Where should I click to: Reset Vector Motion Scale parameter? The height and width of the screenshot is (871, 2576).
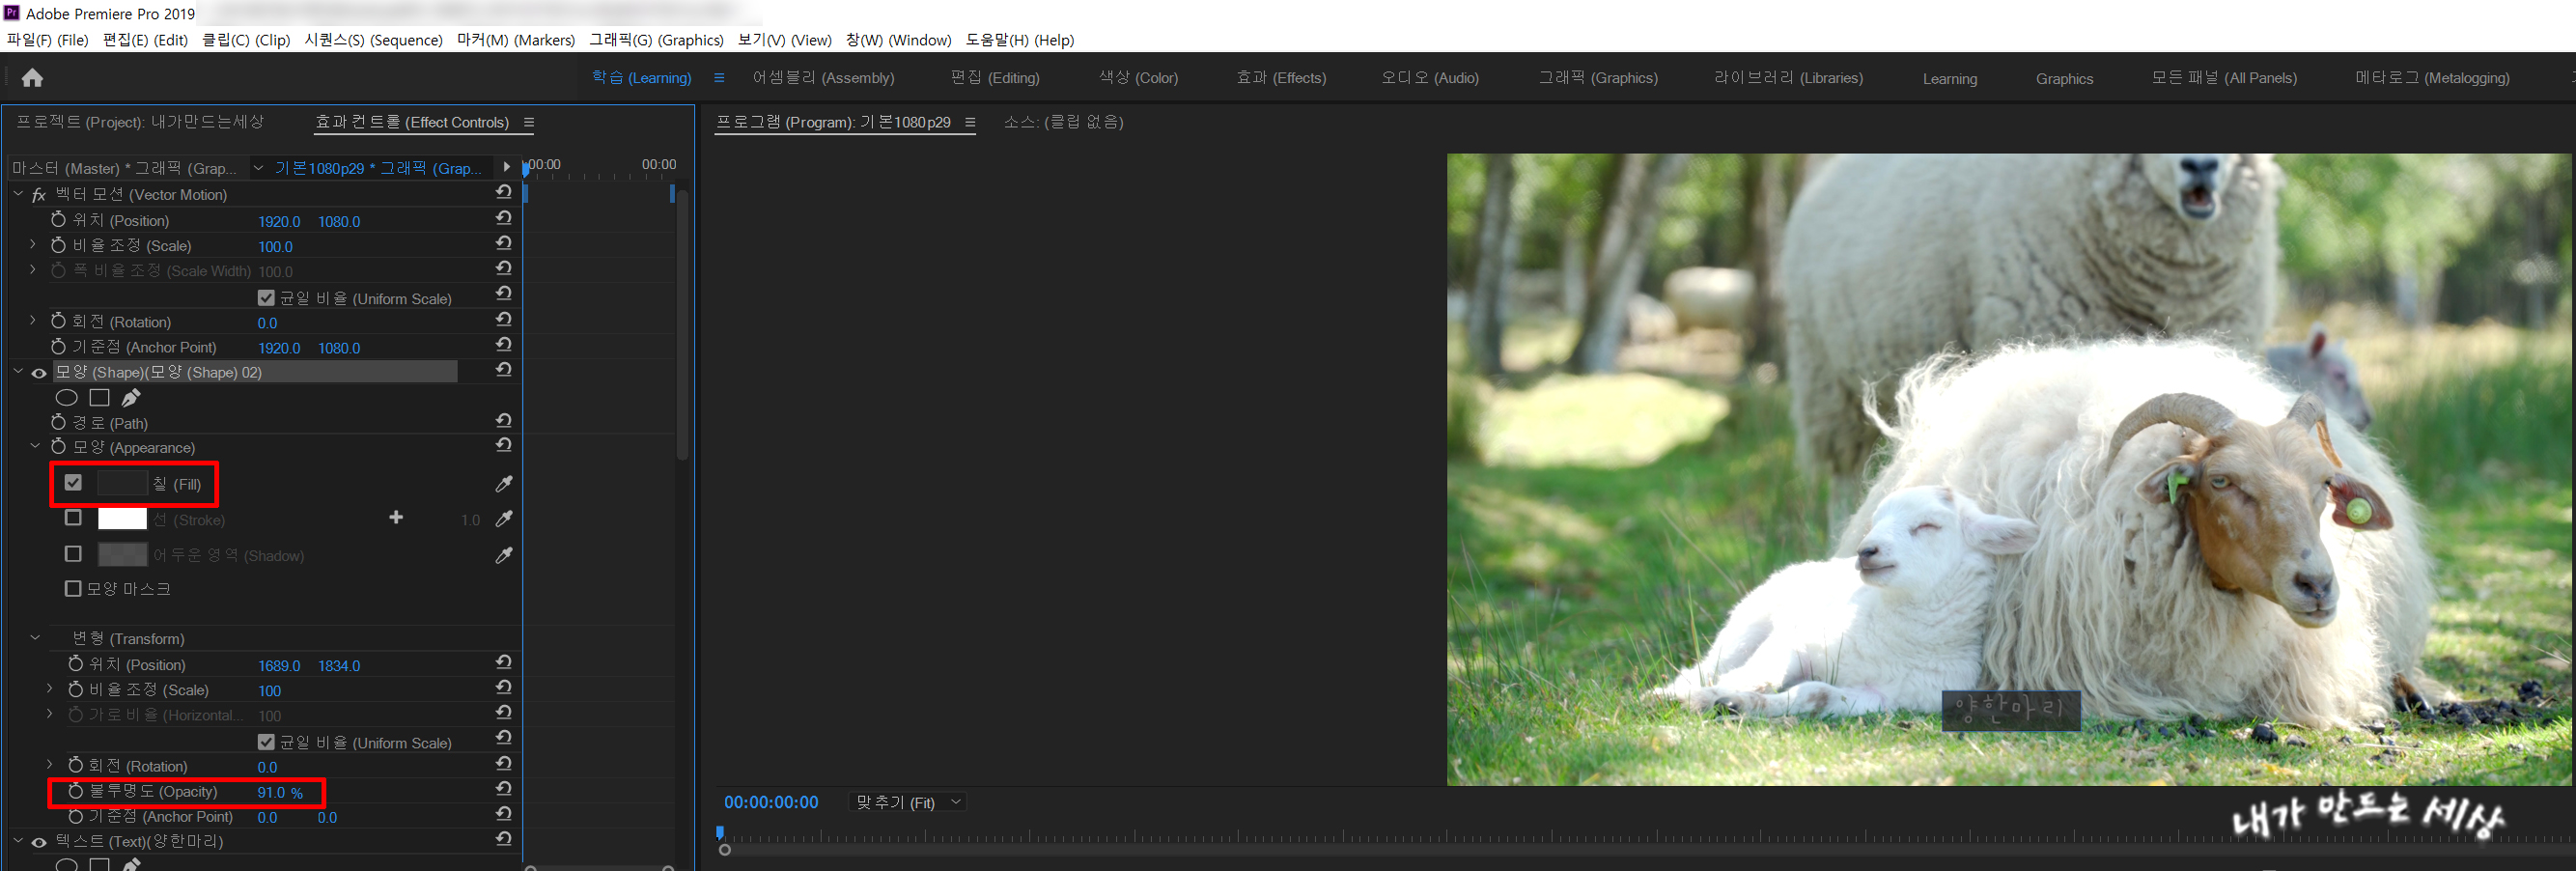[x=504, y=243]
